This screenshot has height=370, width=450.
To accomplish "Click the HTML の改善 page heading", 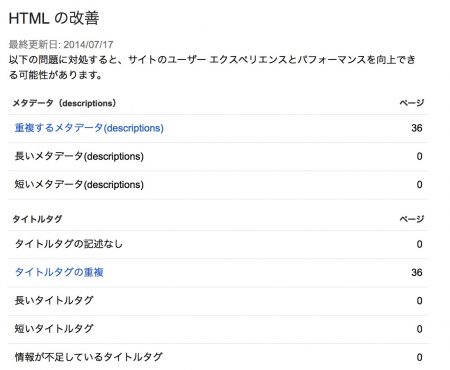I will click(54, 18).
